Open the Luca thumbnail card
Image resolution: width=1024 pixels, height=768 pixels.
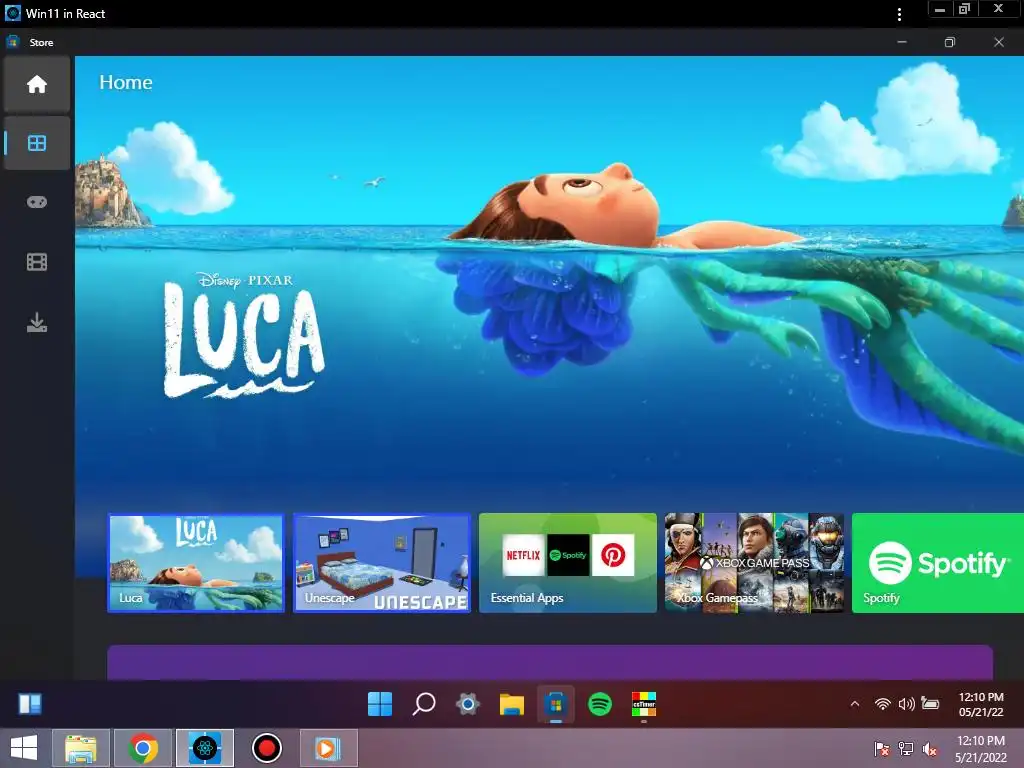196,563
